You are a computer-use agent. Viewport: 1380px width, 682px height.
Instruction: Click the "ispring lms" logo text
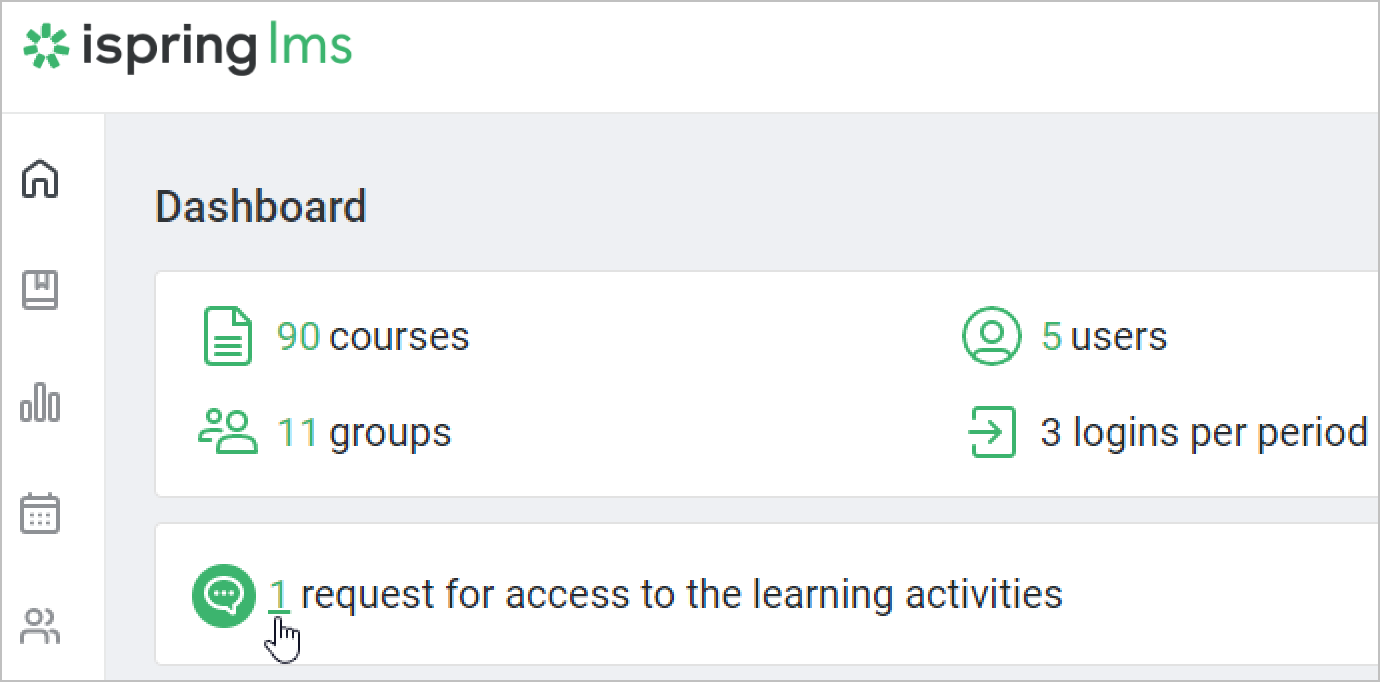(216, 47)
